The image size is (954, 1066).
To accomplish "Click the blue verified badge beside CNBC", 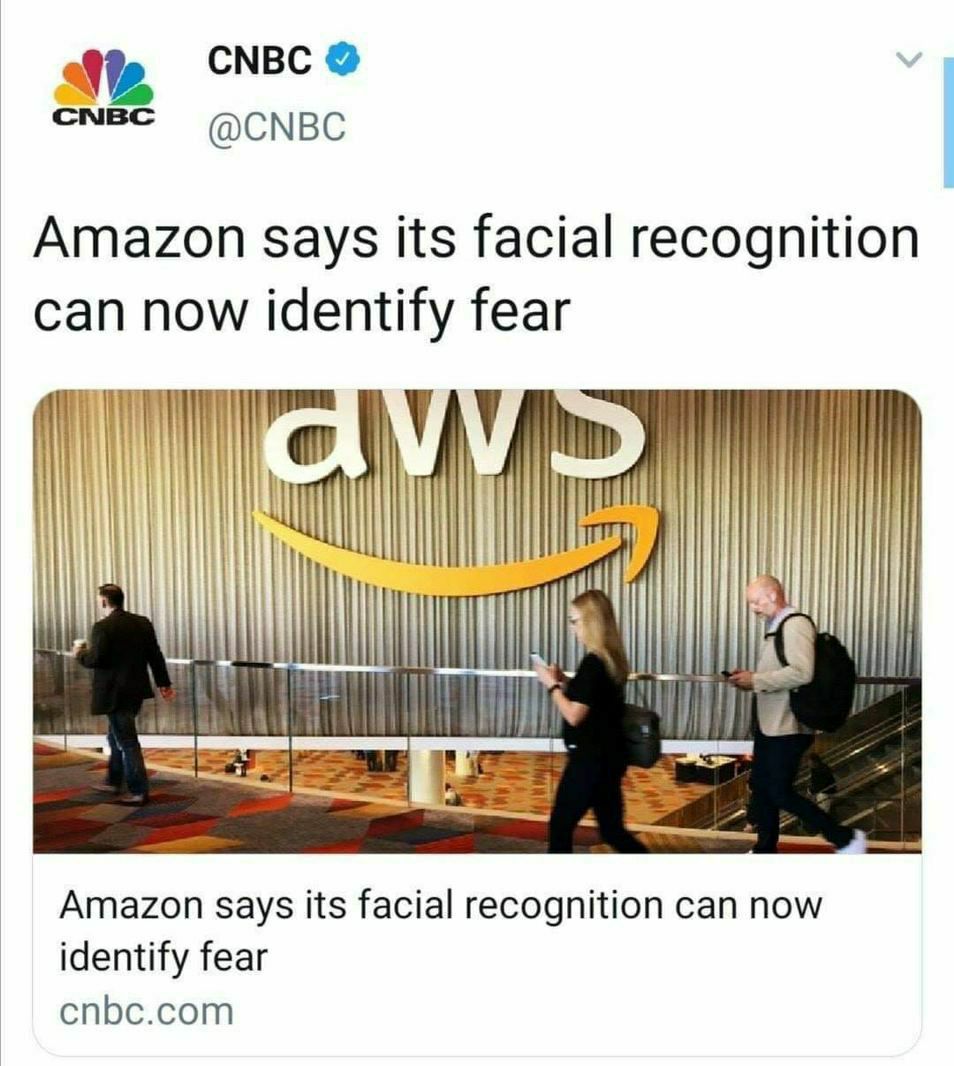I will [343, 60].
